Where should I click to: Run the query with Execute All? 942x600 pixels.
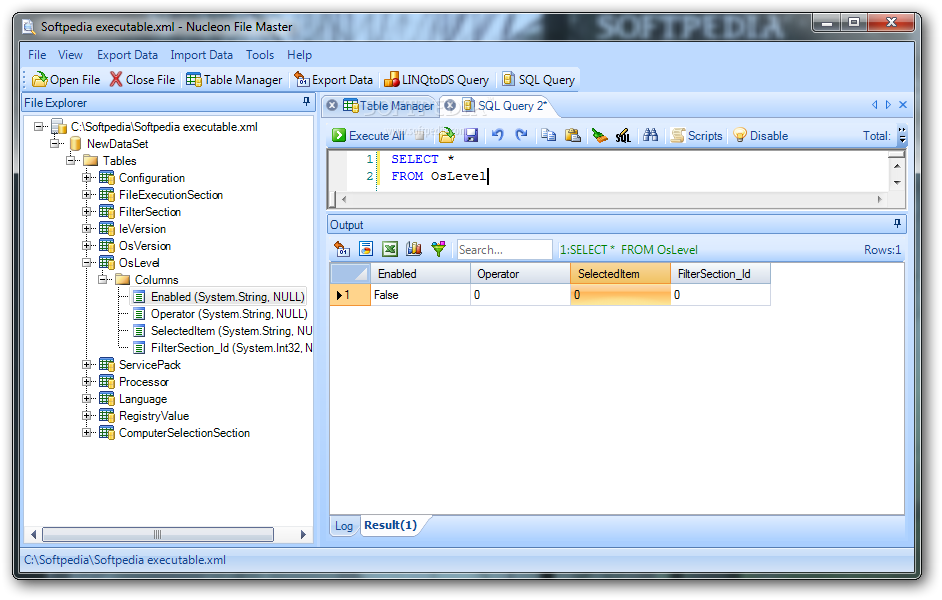368,136
